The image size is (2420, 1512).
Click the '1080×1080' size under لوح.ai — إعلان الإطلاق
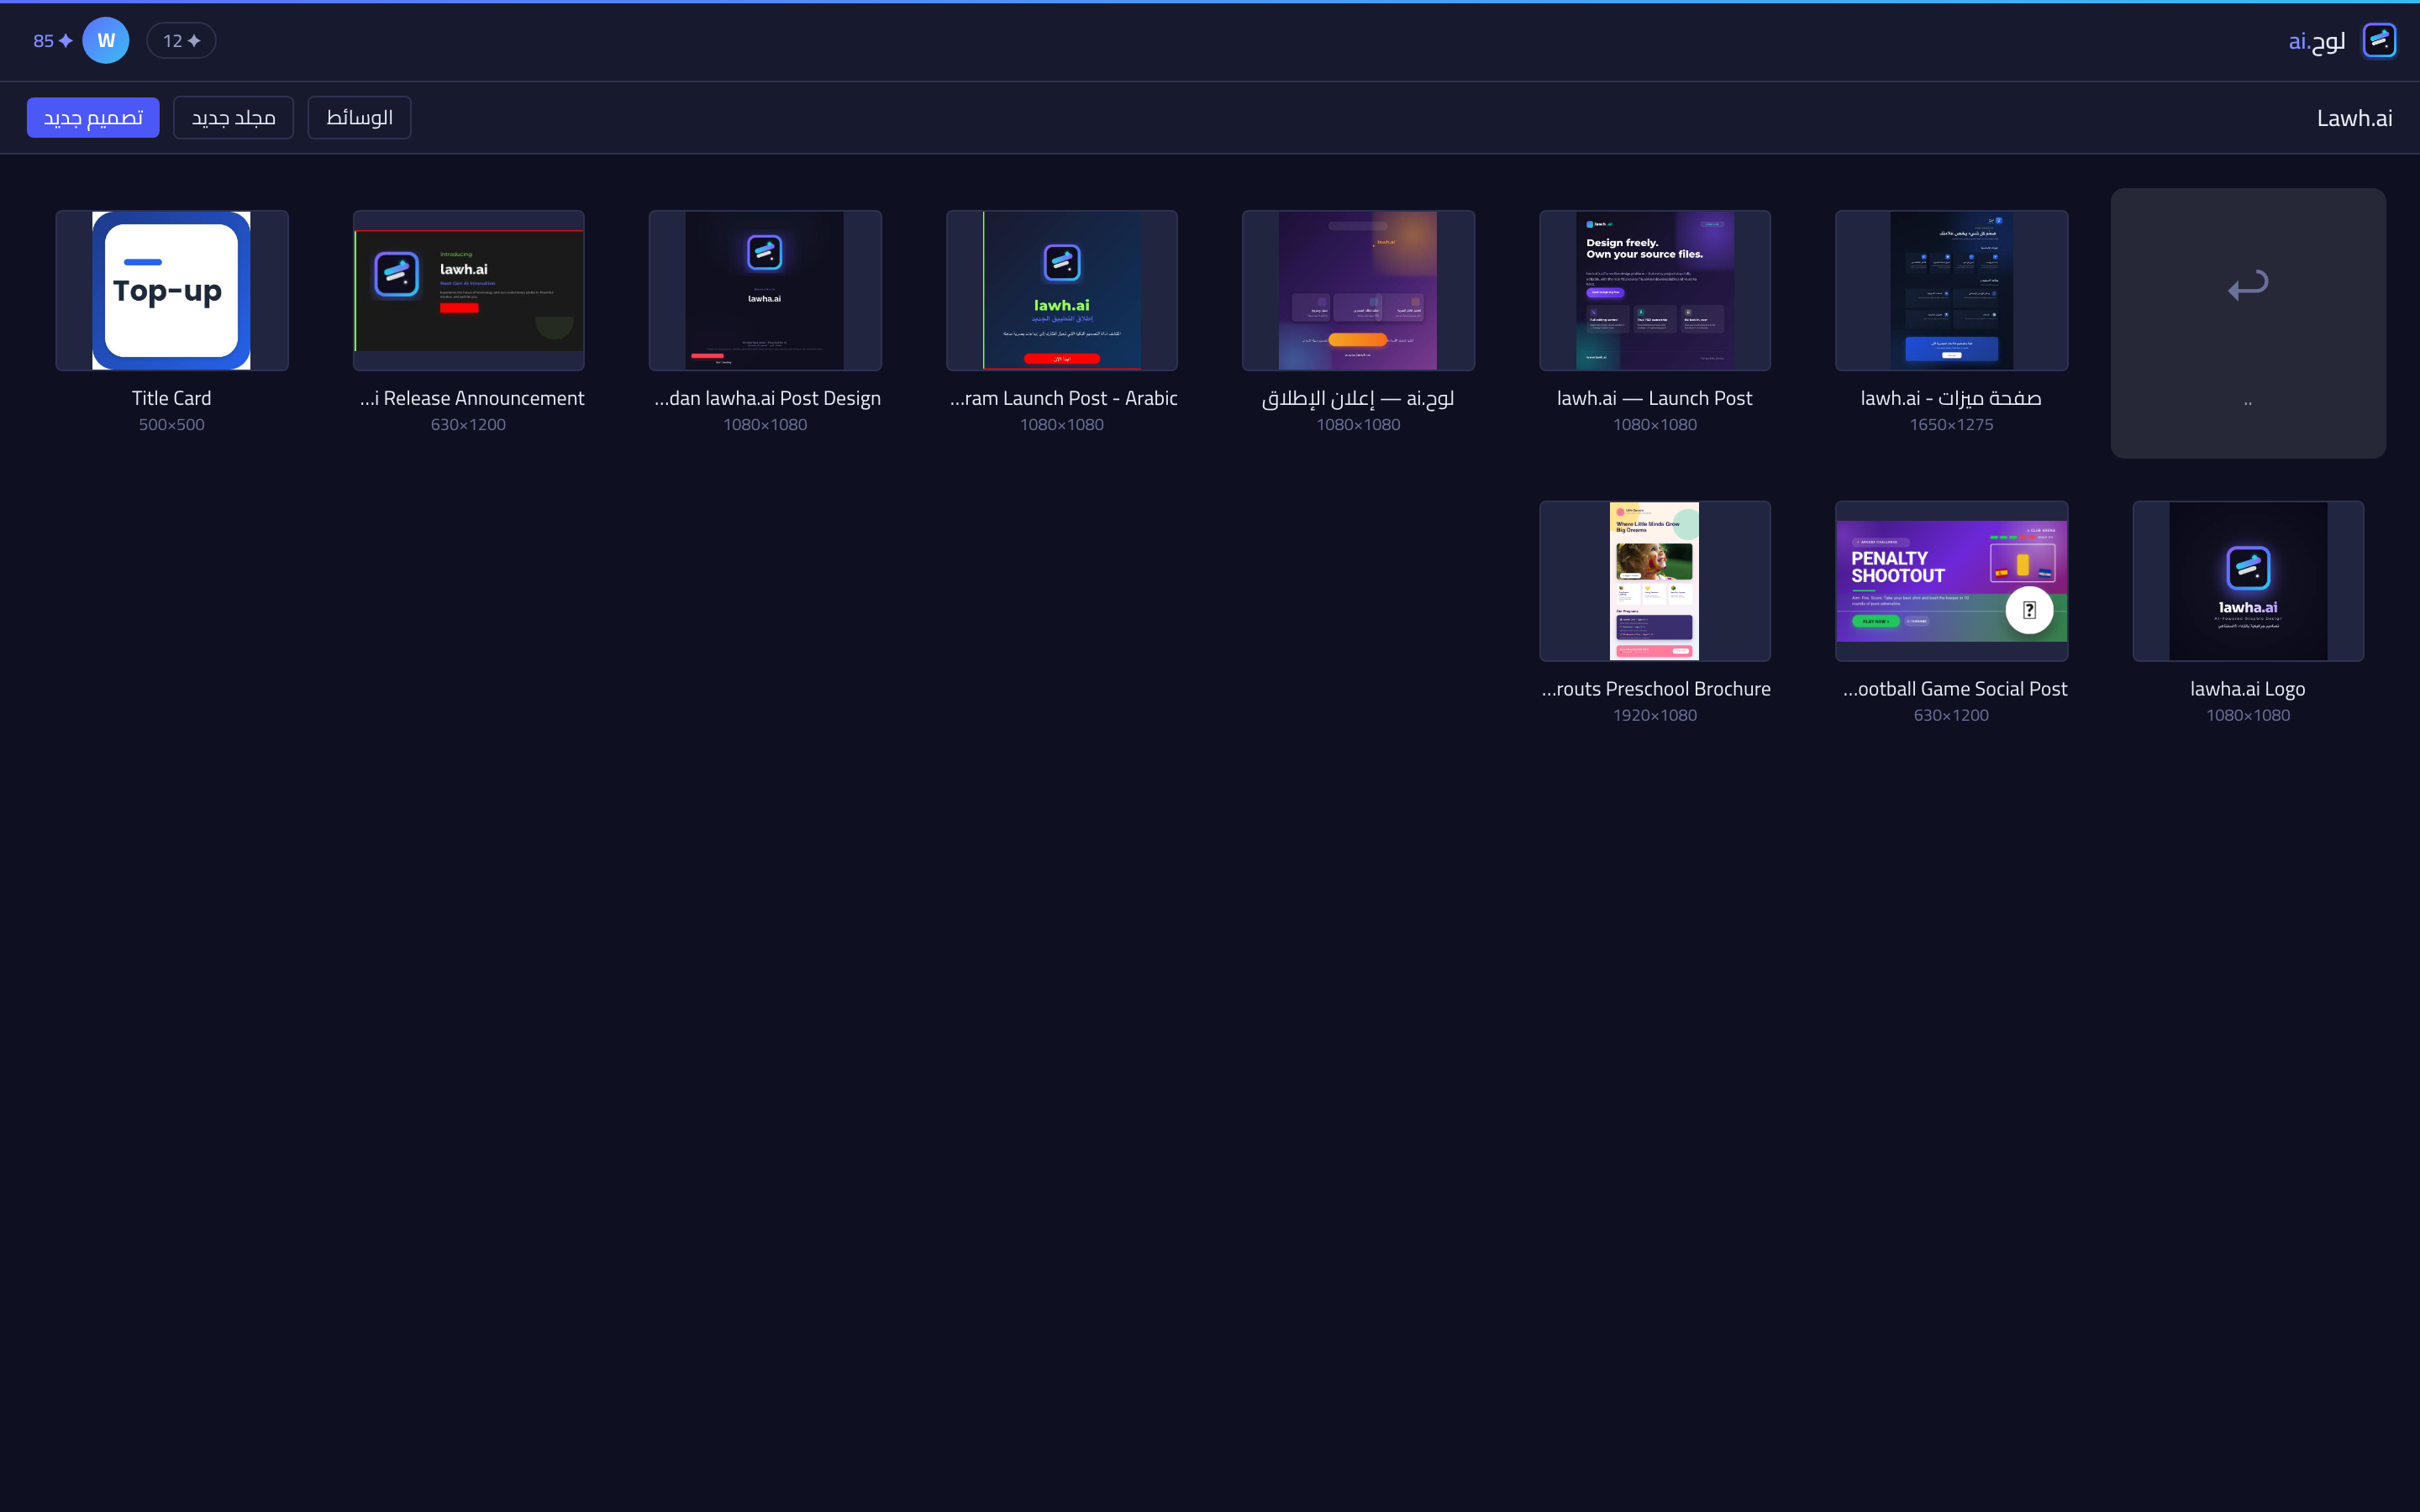coord(1358,425)
